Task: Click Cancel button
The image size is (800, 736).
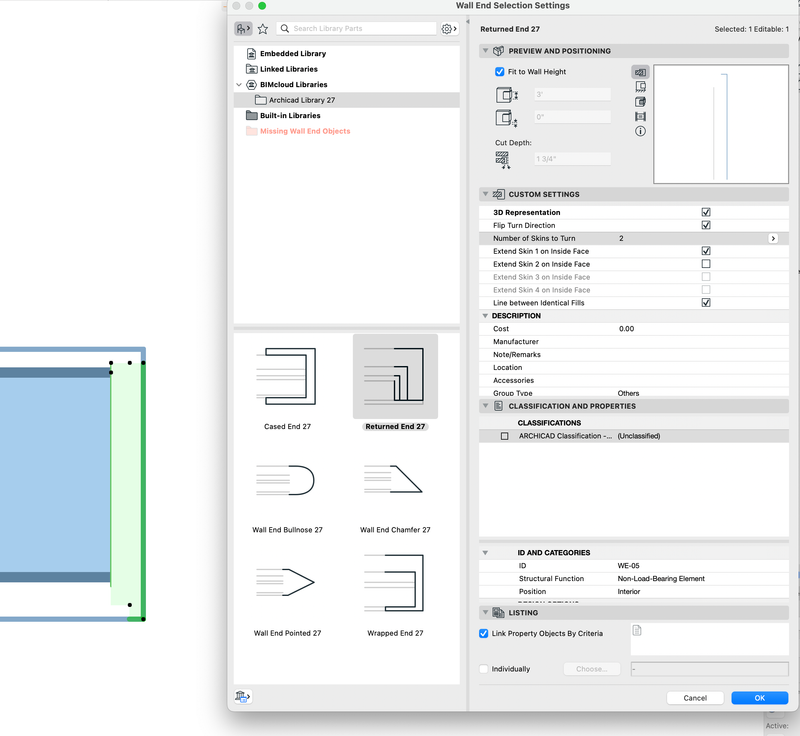Action: pos(695,698)
